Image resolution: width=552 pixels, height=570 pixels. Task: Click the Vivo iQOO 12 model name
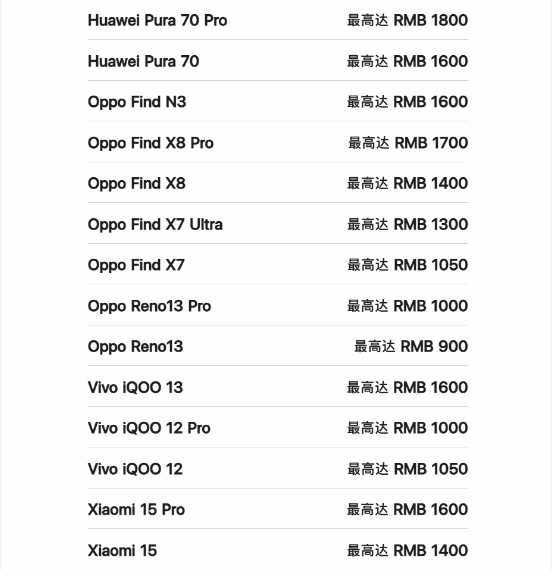coord(135,469)
